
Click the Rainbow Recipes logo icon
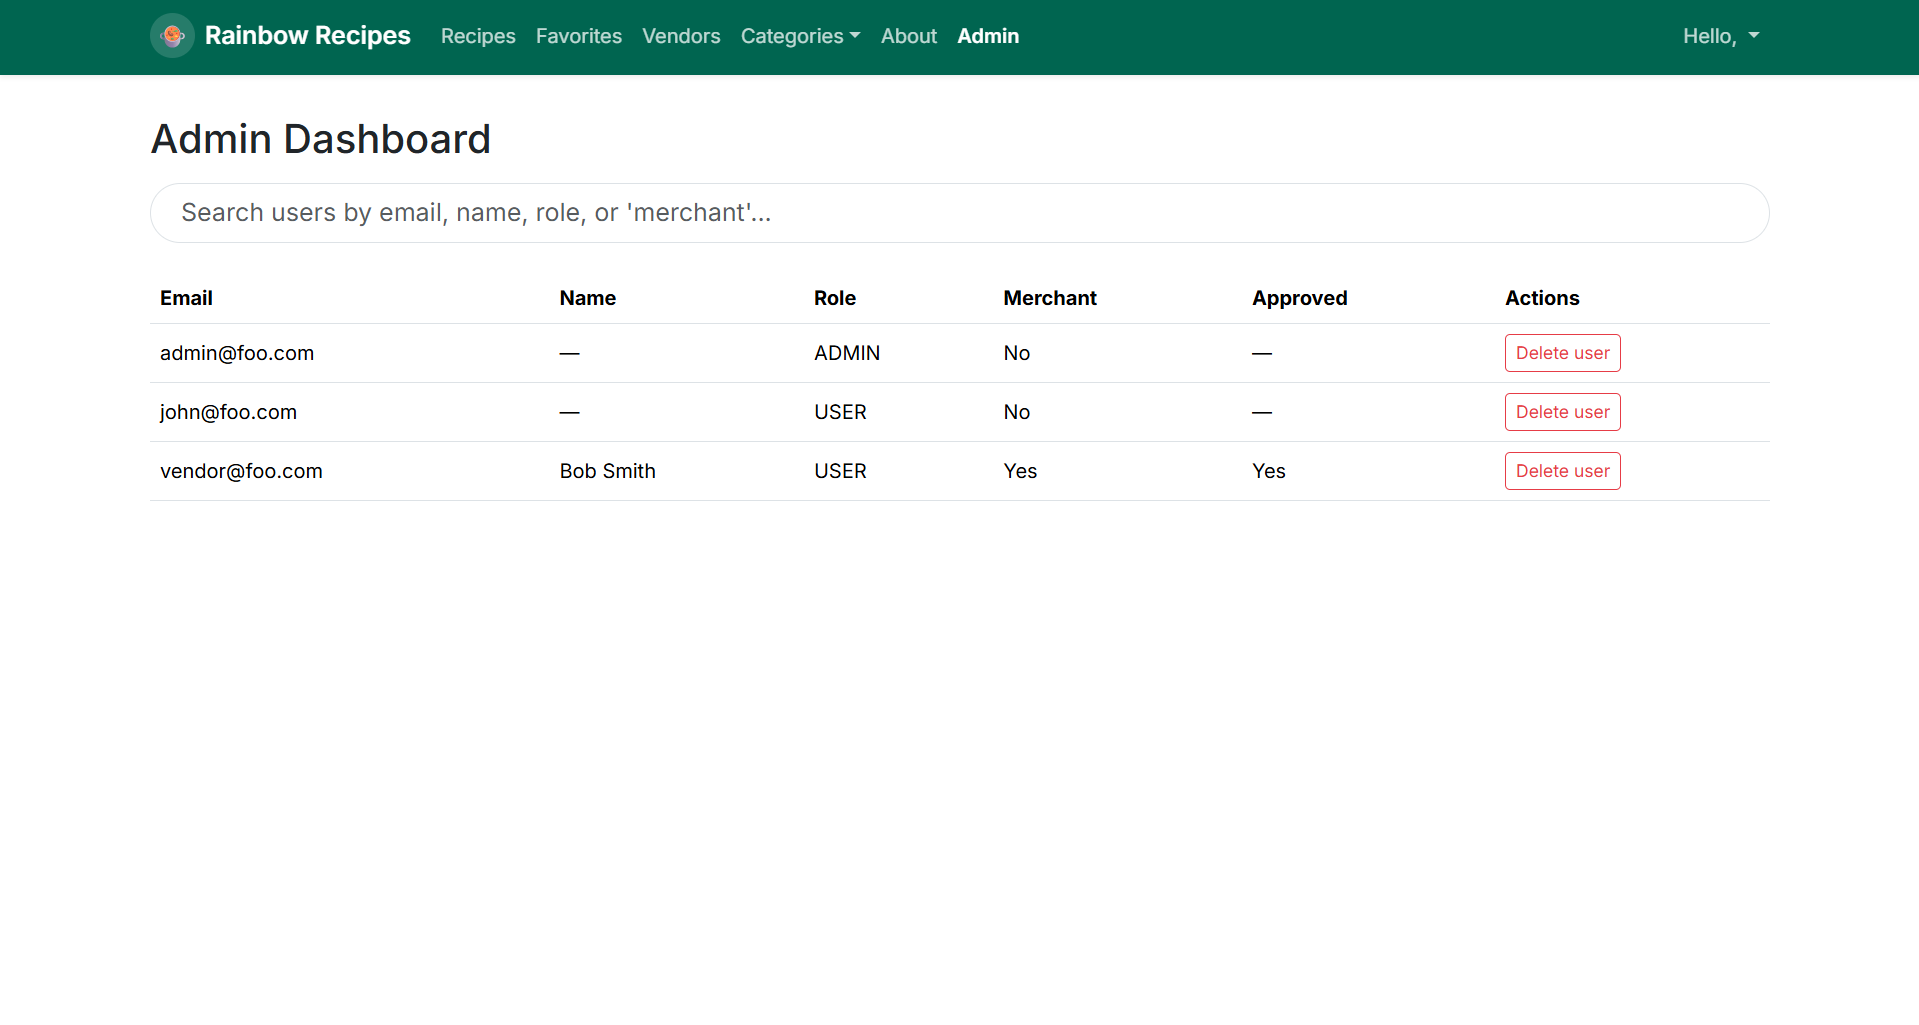tap(172, 36)
